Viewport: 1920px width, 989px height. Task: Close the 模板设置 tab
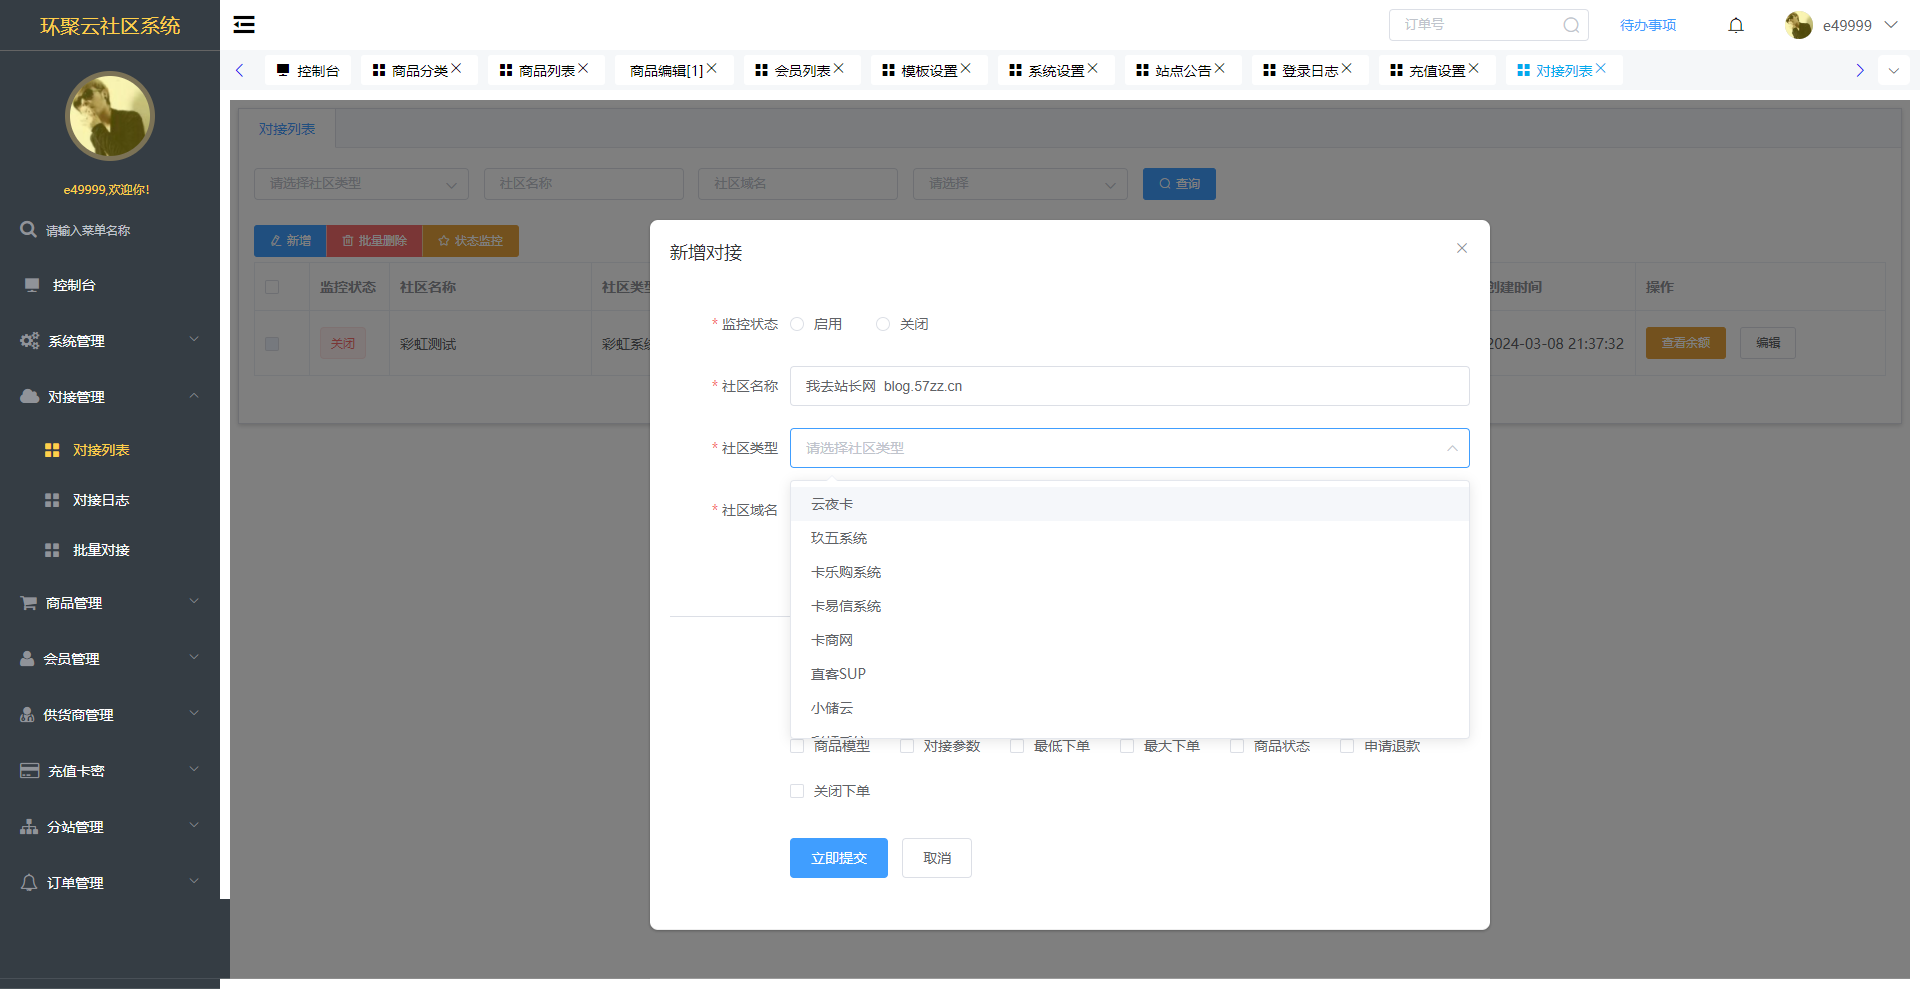[966, 68]
